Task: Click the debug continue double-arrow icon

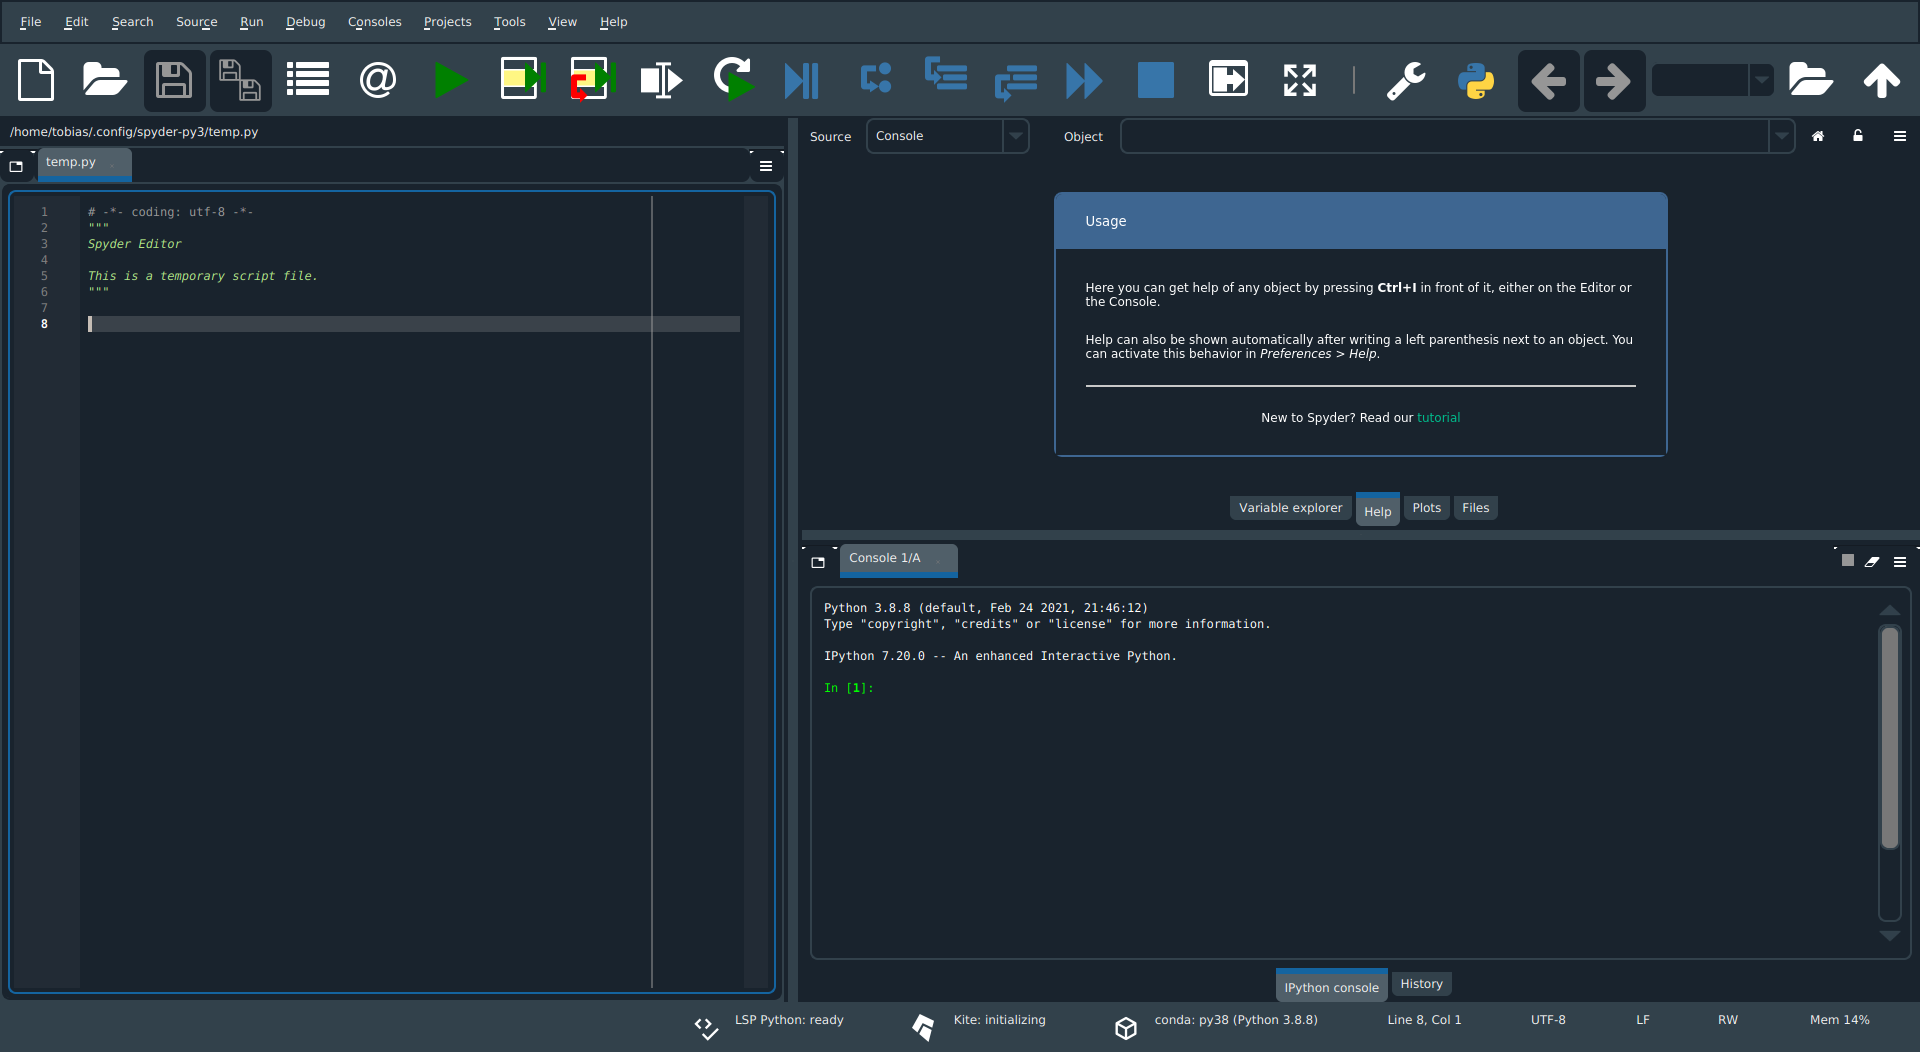Action: (x=1084, y=80)
